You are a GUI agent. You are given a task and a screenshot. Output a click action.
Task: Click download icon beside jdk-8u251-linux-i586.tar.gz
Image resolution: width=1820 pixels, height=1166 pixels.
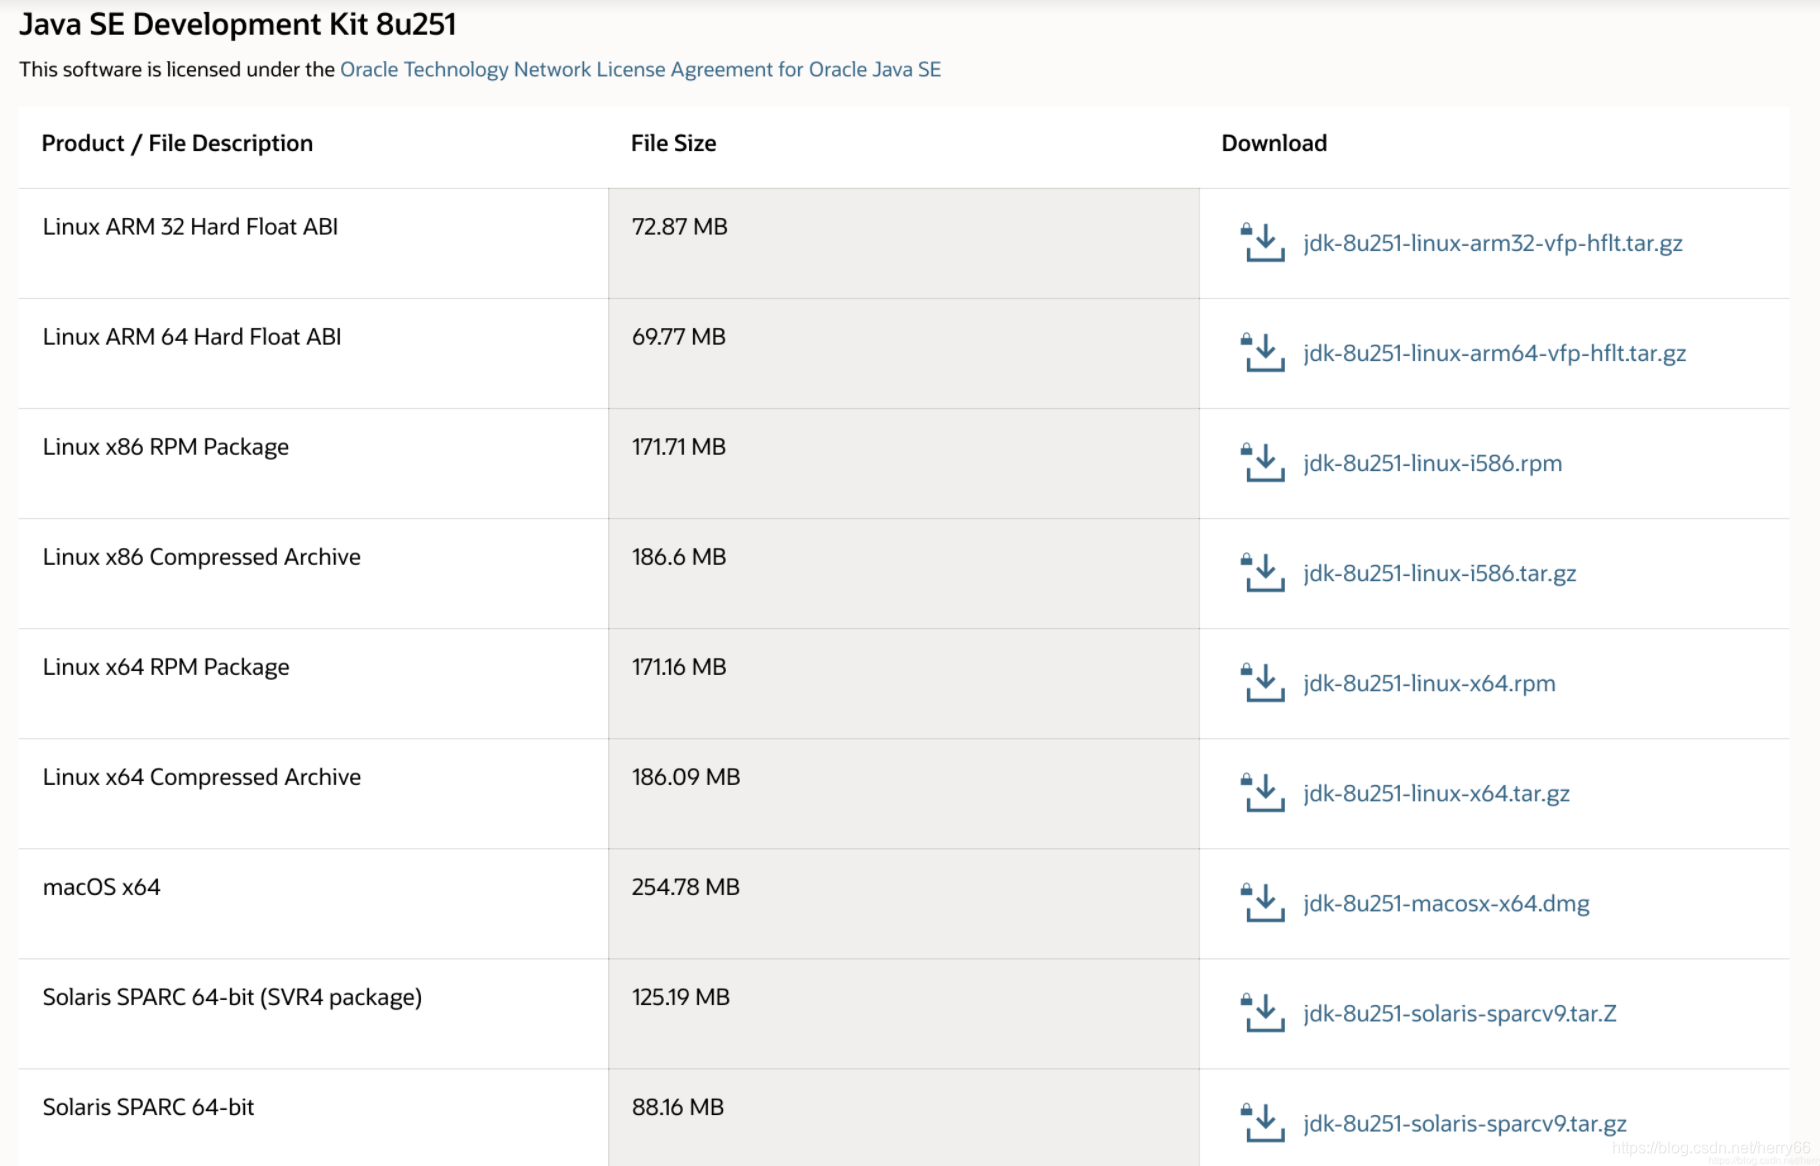click(1262, 573)
